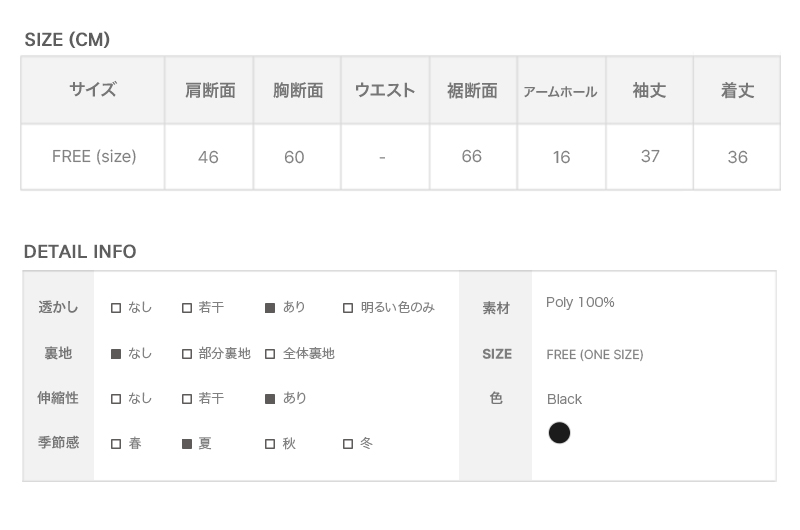Check the 伸縮性 若干 checkbox
Image resolution: width=800 pixels, height=530 pixels.
click(187, 399)
